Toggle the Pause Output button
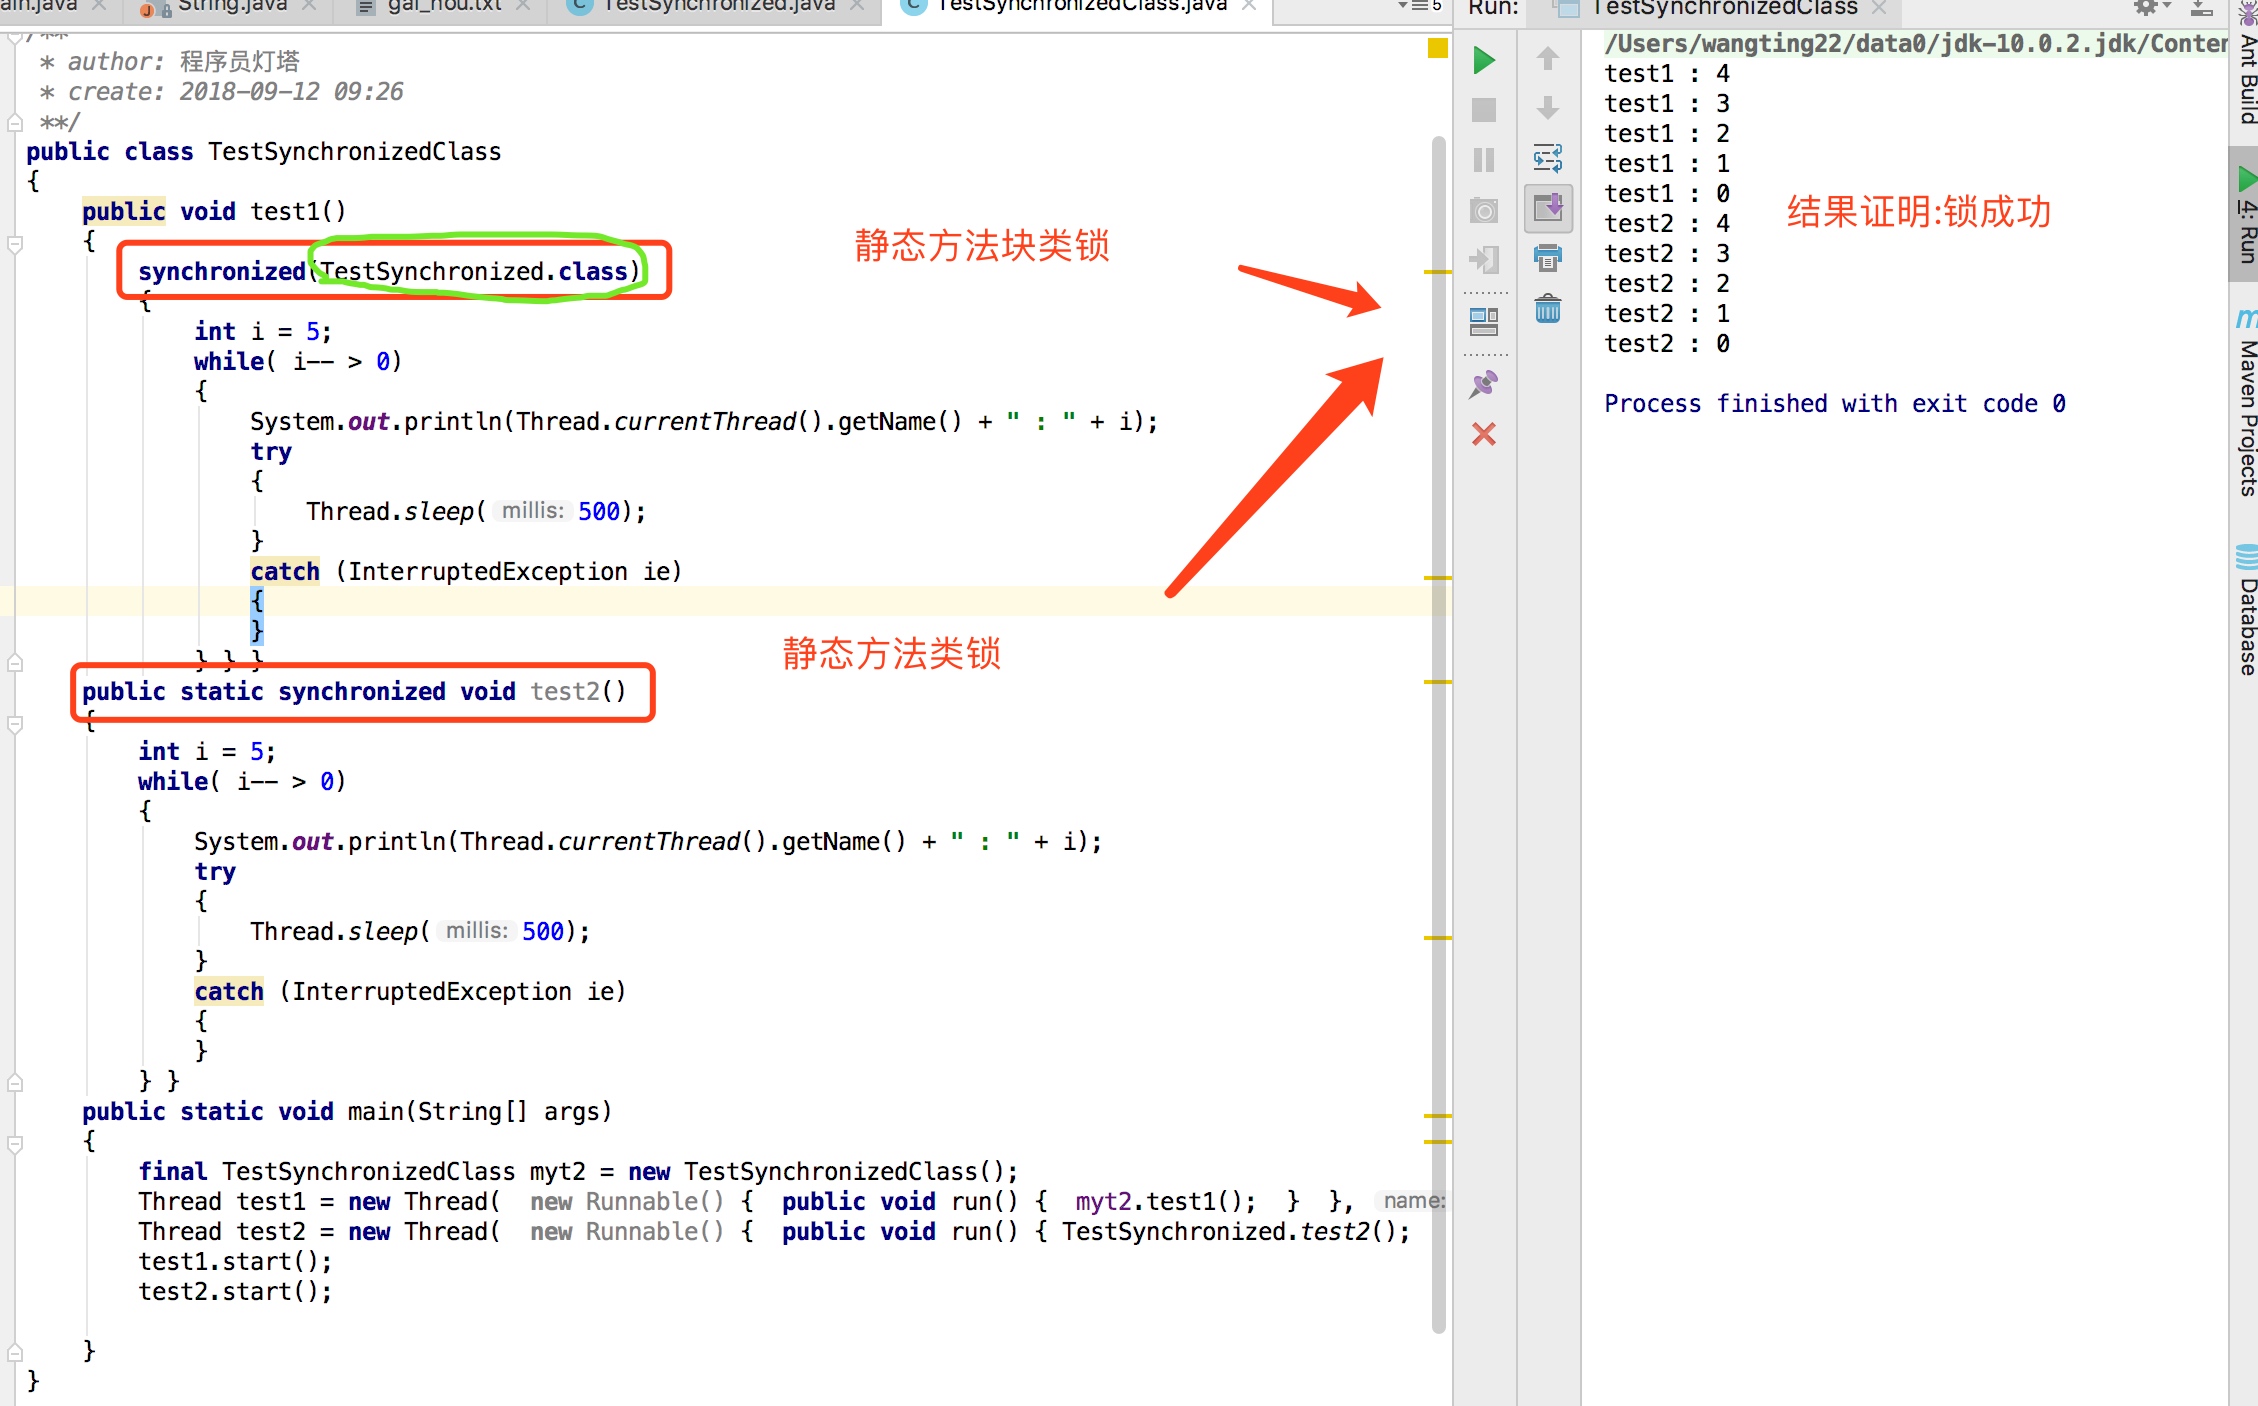 coord(1484,160)
